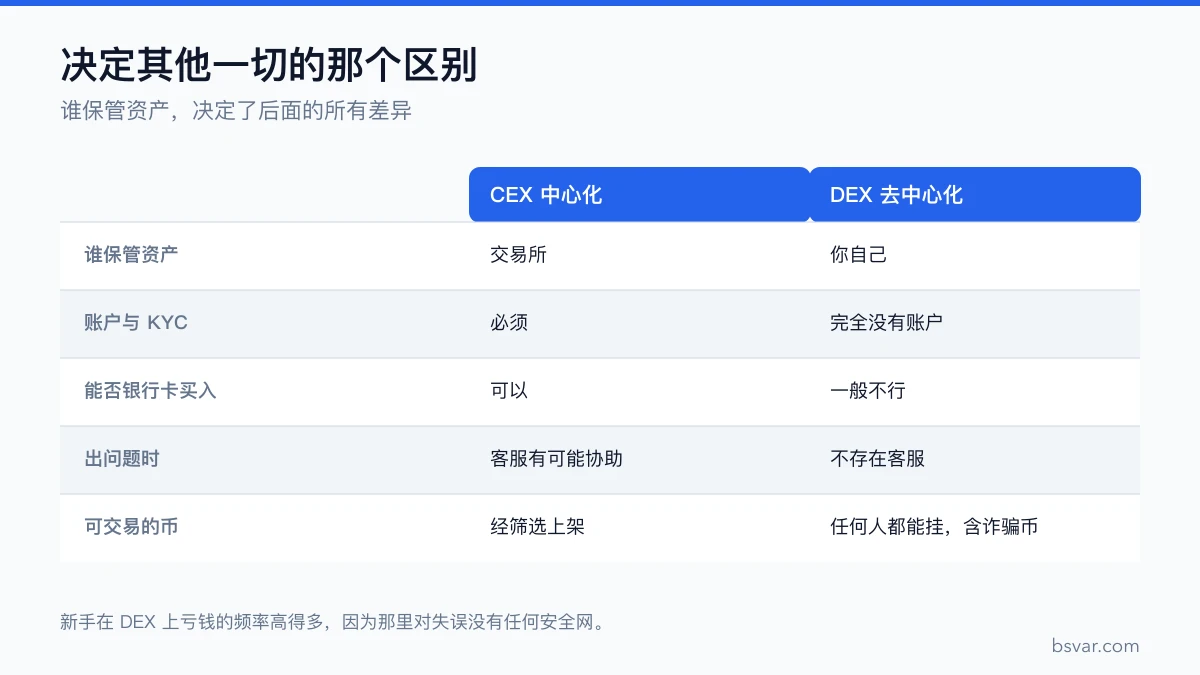Viewport: 1200px width, 675px height.
Task: Click the row label 可交易的币
Action: click(131, 527)
